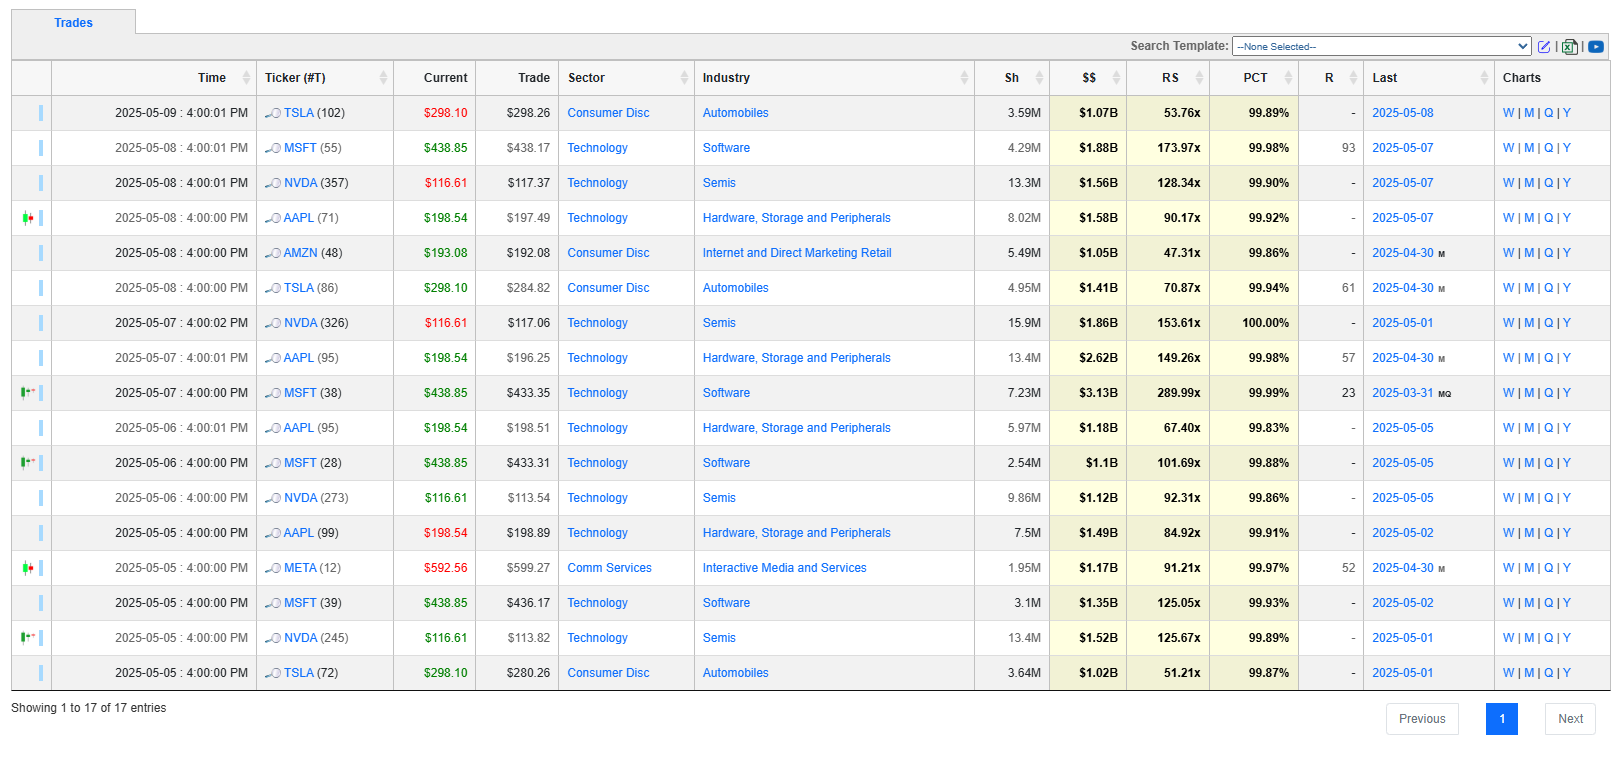Viewport: 1620px width, 762px height.
Task: Open the M chart link for MSFT (55)
Action: point(1529,148)
